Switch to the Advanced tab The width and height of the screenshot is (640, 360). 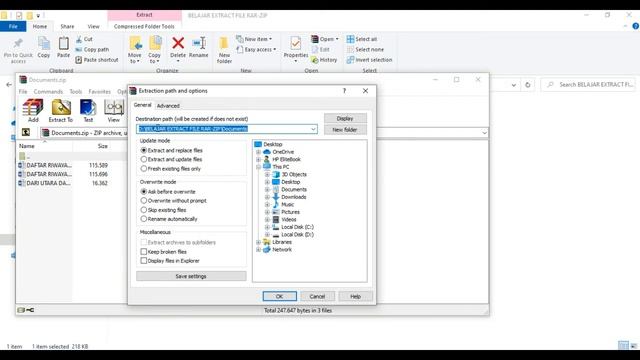coord(168,106)
